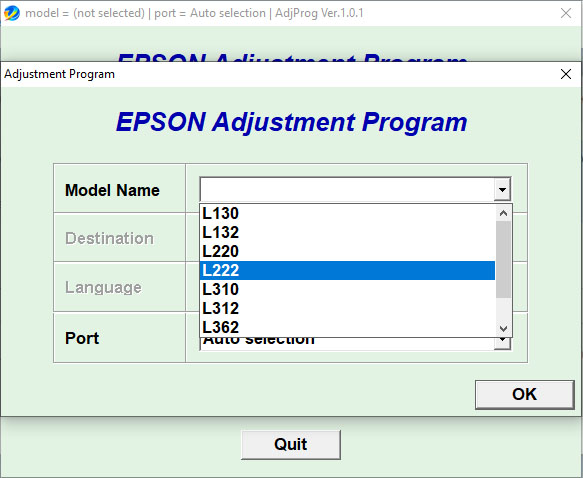Click the model list scrollbar thumb
The height and width of the screenshot is (478, 583).
tap(503, 259)
